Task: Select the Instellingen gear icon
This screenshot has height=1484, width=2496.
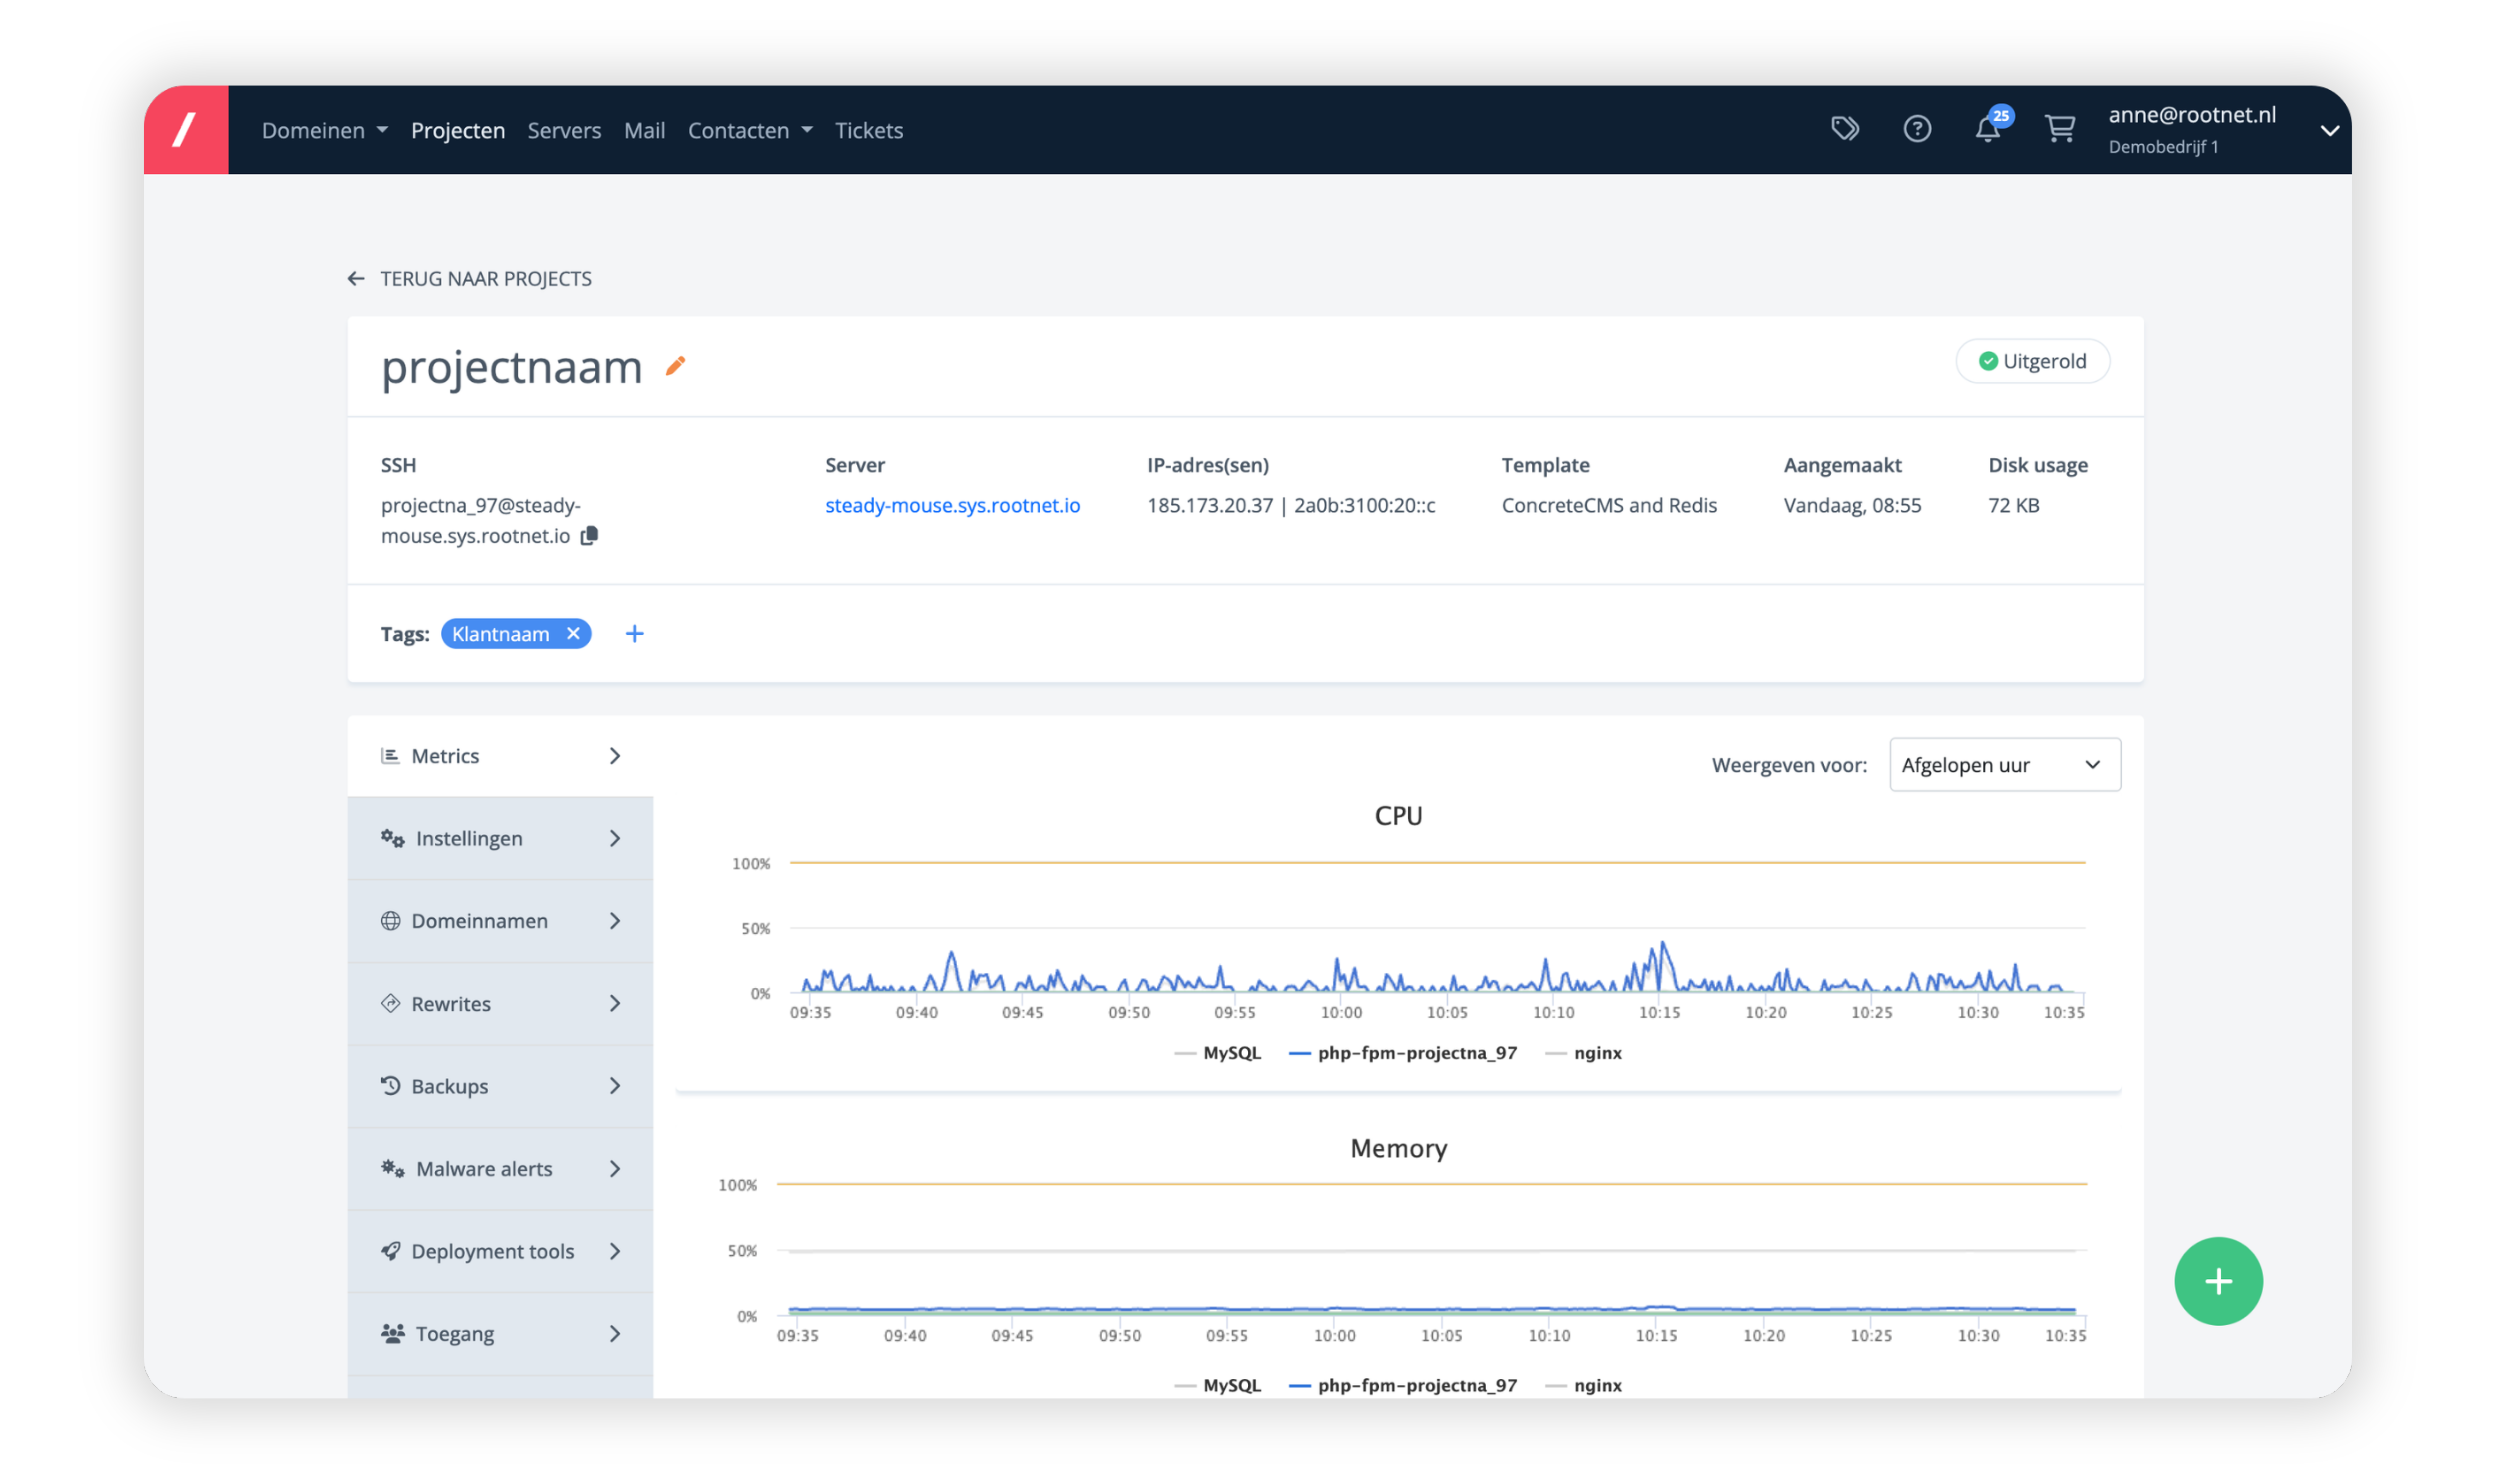Action: tap(391, 838)
